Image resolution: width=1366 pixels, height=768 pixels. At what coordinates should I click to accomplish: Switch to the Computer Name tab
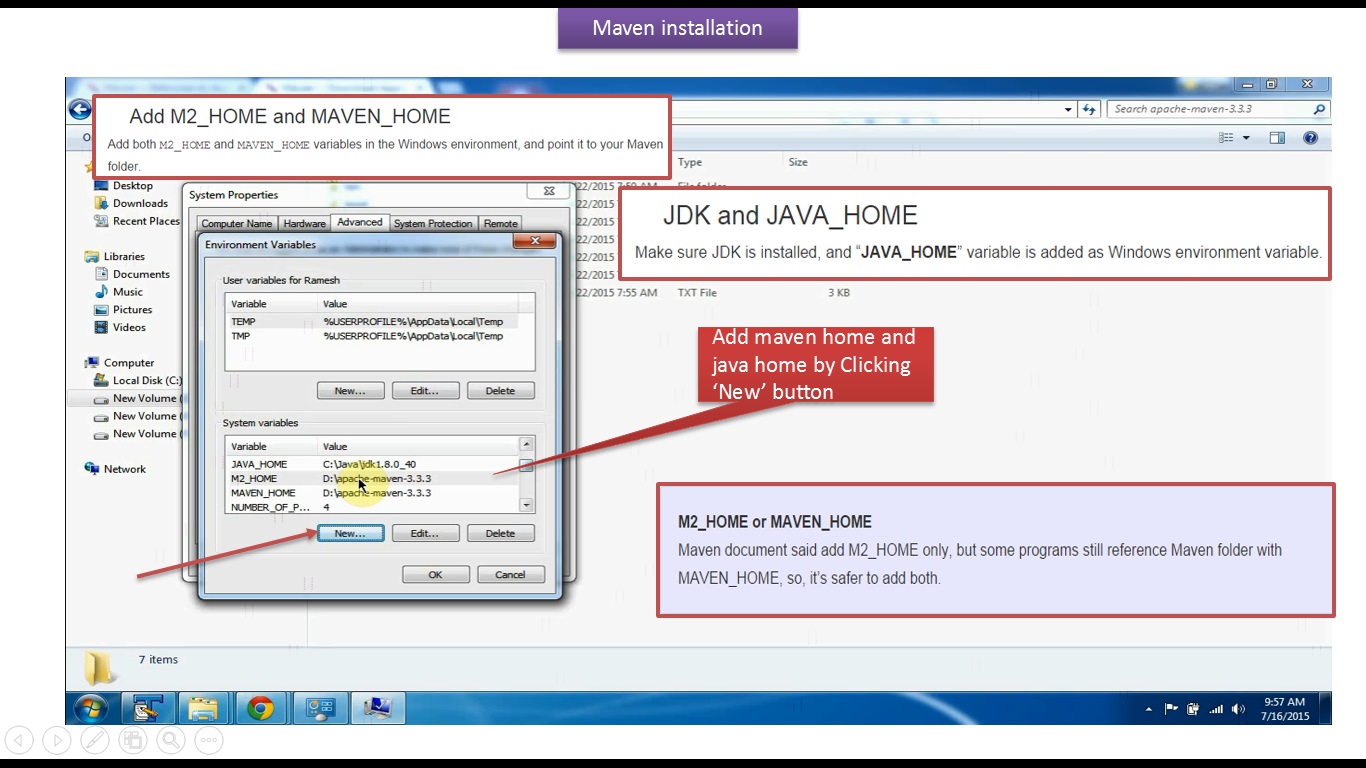[x=237, y=224]
